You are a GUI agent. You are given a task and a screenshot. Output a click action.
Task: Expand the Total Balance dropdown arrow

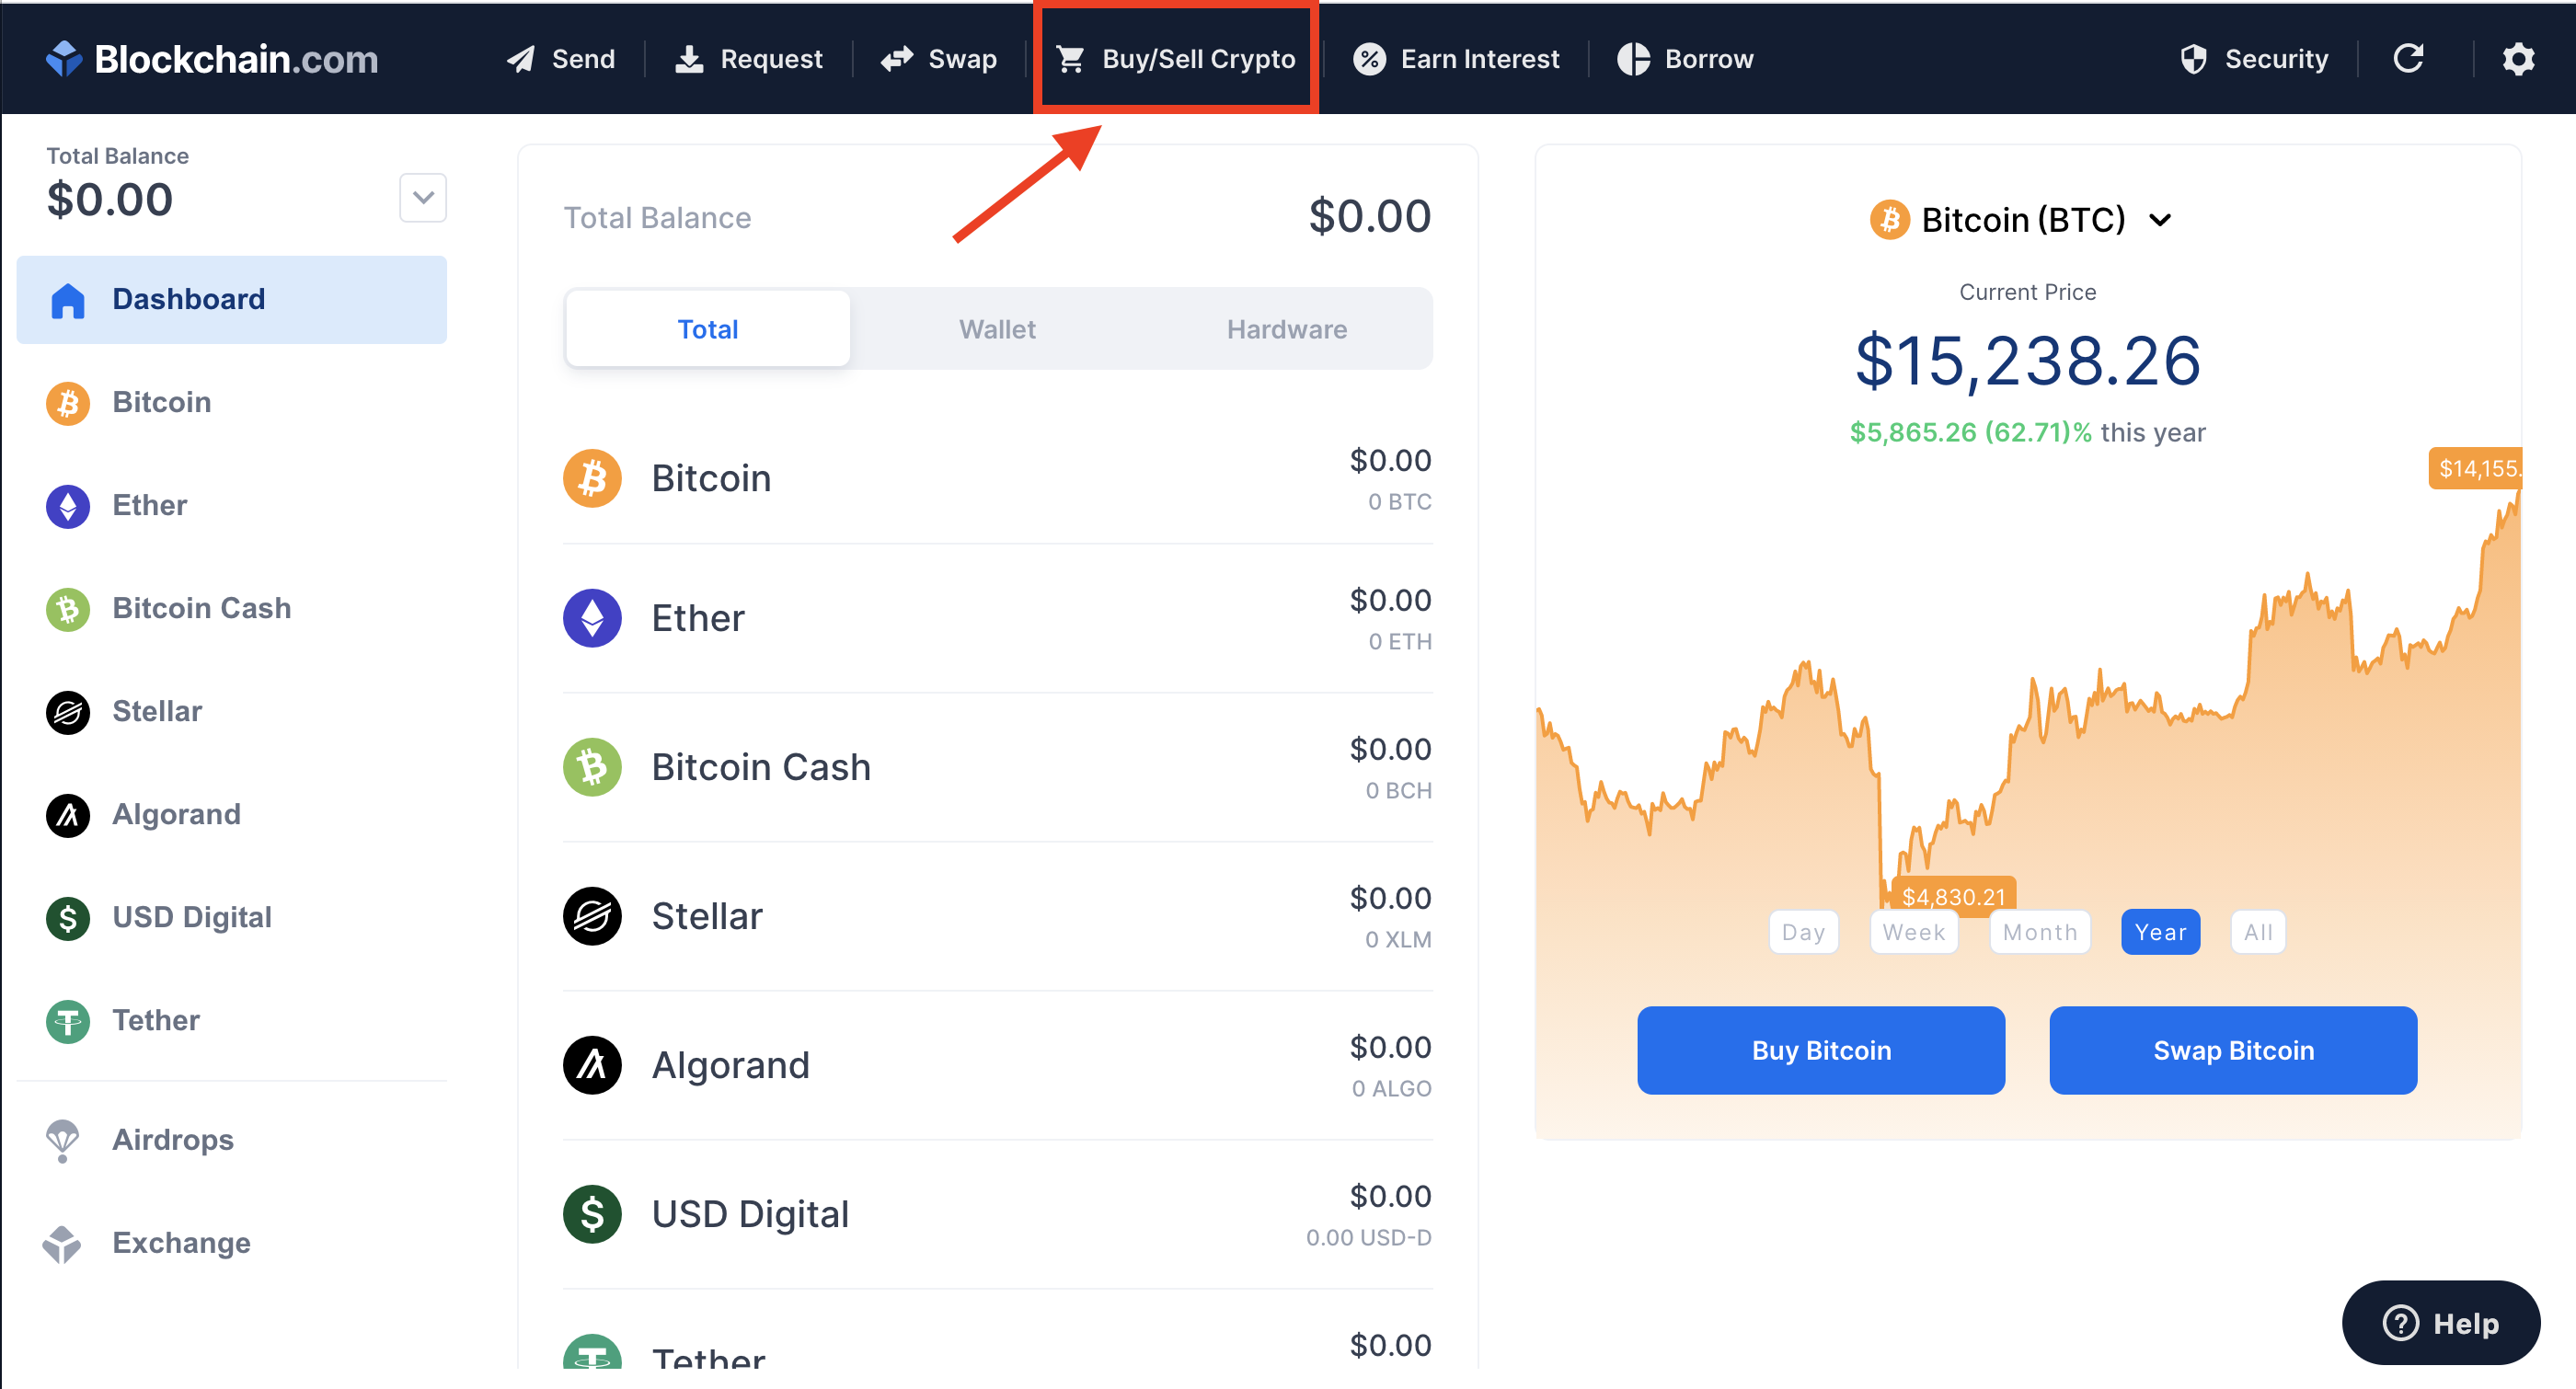422,195
